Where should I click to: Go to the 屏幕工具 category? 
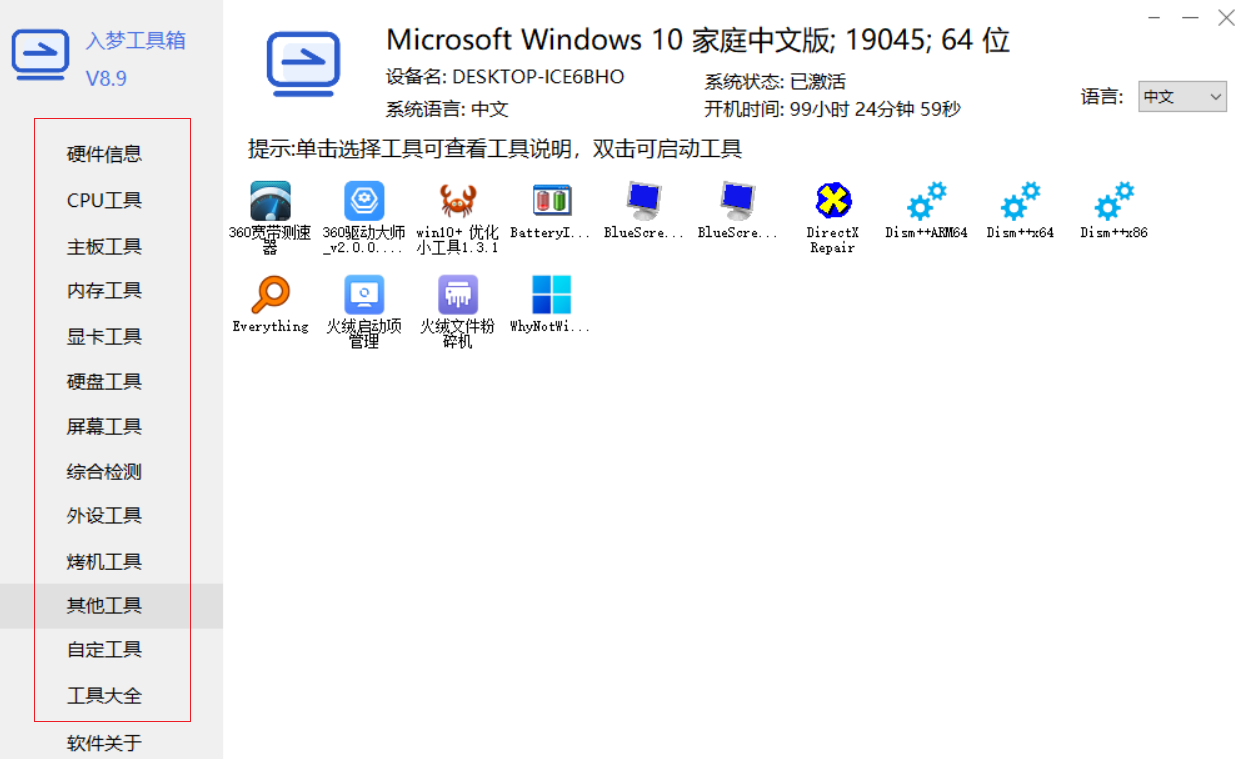pyautogui.click(x=104, y=427)
